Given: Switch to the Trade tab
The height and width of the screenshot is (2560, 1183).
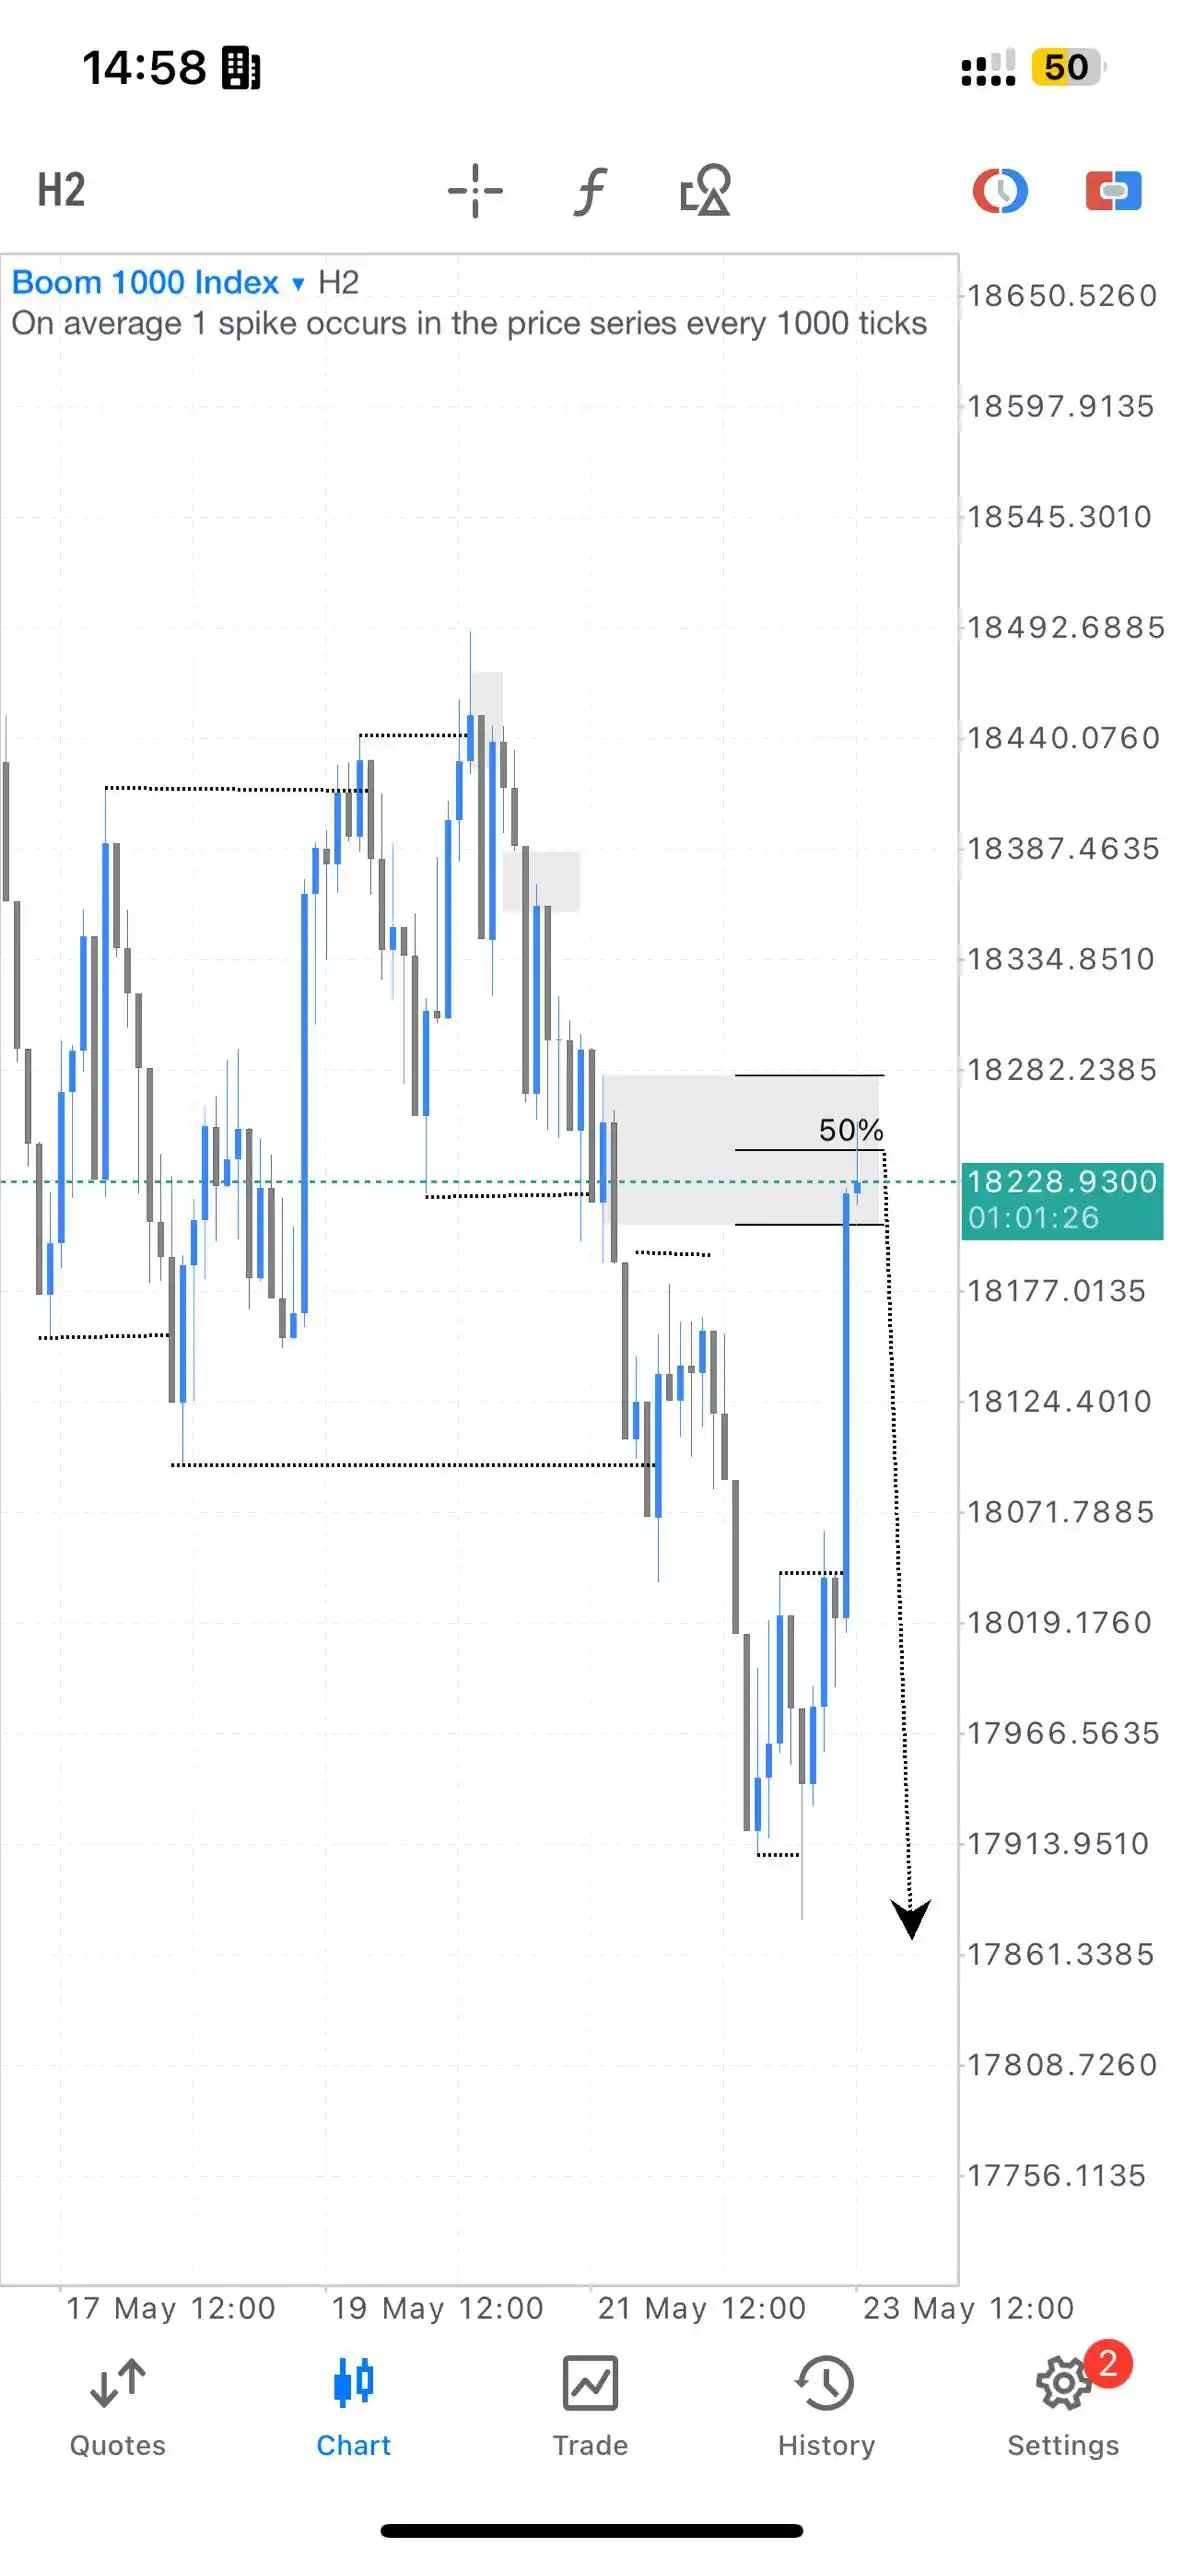Looking at the screenshot, I should (590, 2406).
